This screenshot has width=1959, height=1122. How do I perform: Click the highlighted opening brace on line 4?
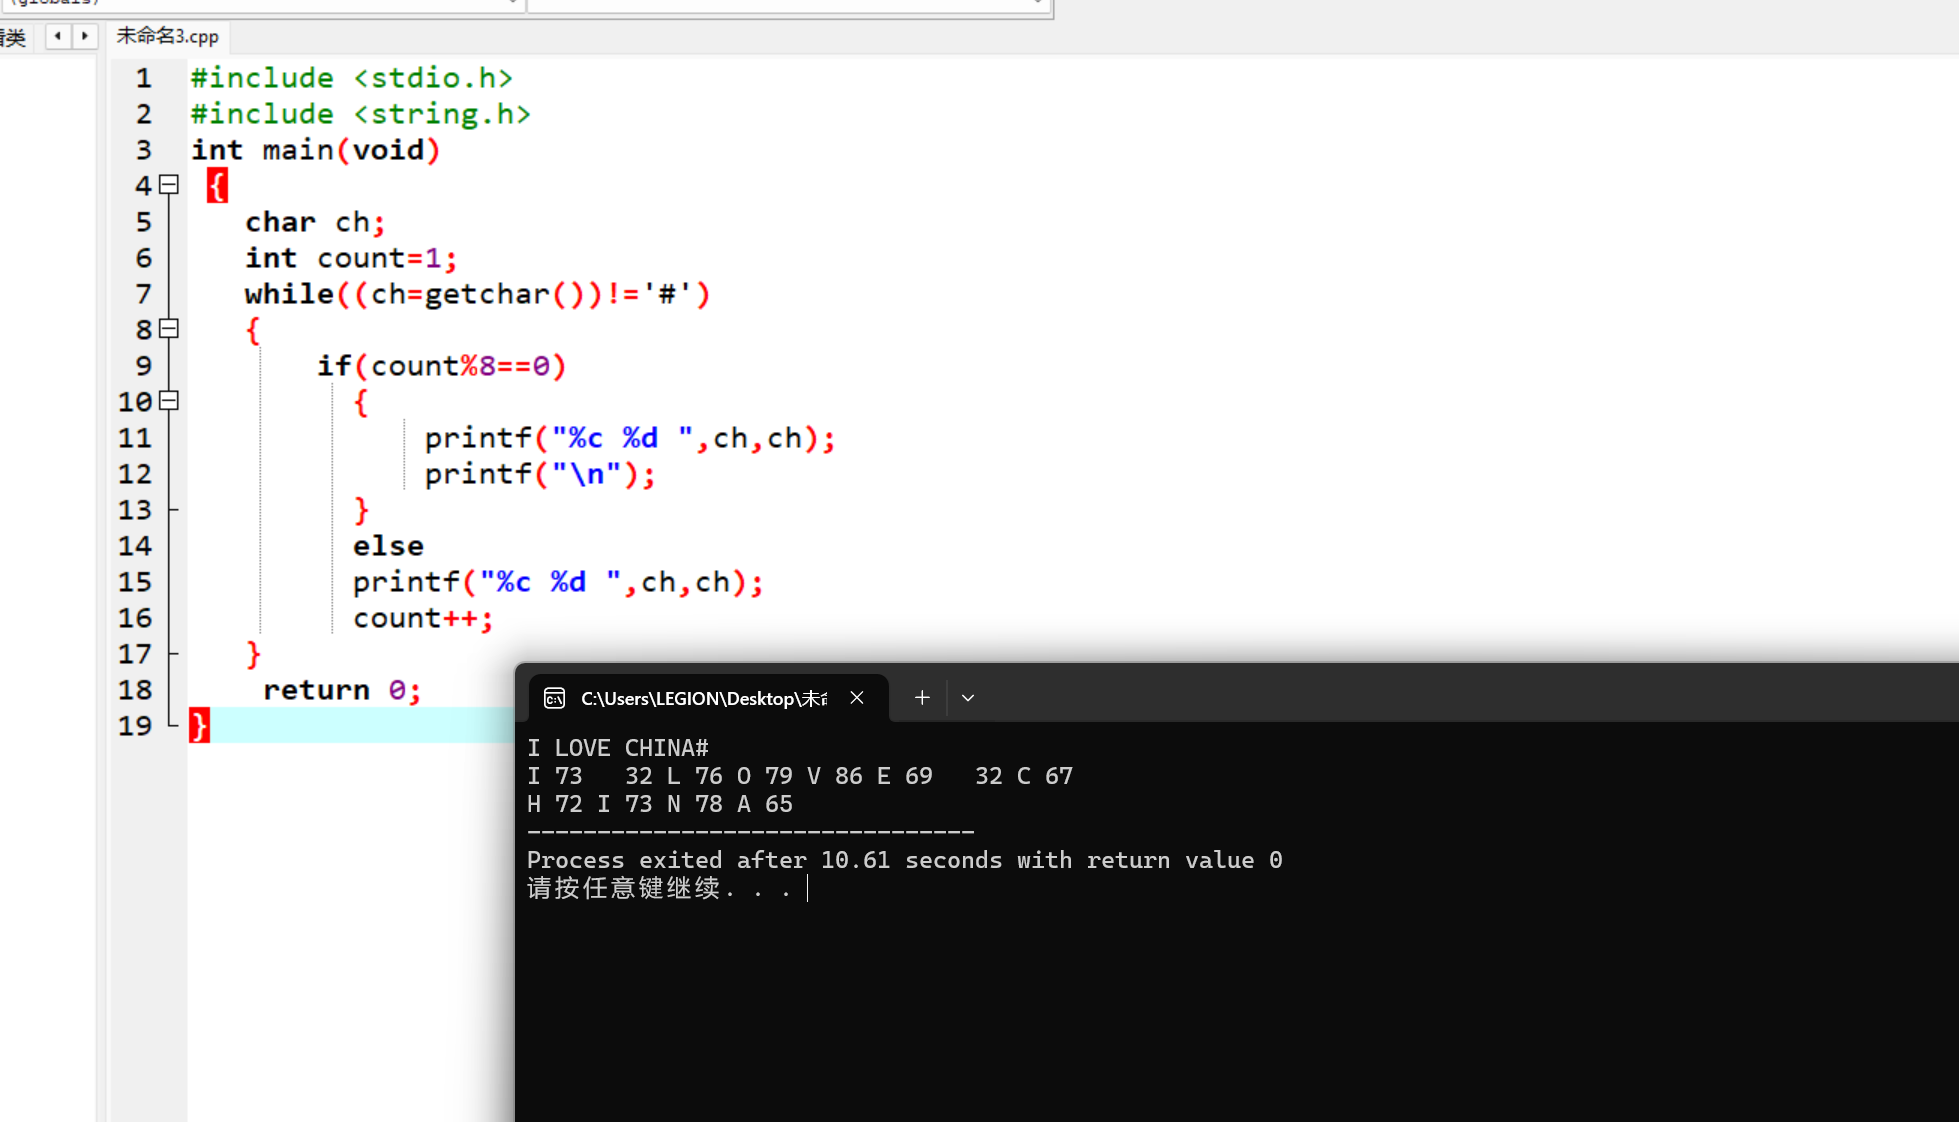click(x=217, y=186)
